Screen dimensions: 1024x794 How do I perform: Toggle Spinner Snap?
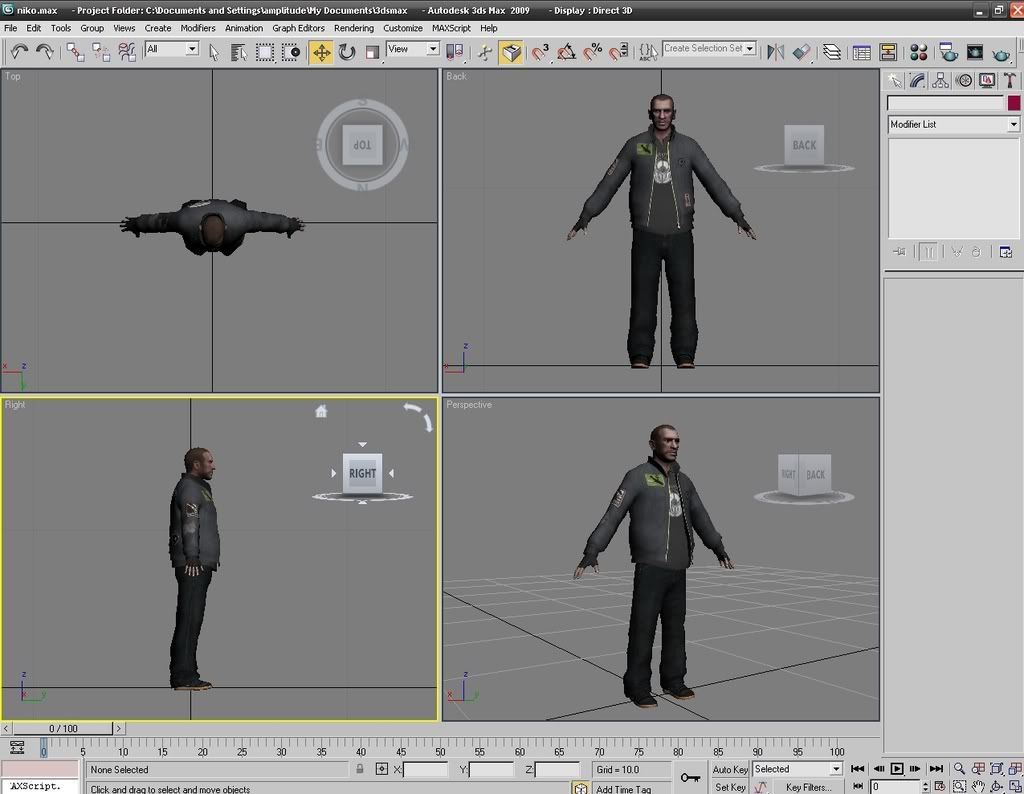[x=618, y=52]
